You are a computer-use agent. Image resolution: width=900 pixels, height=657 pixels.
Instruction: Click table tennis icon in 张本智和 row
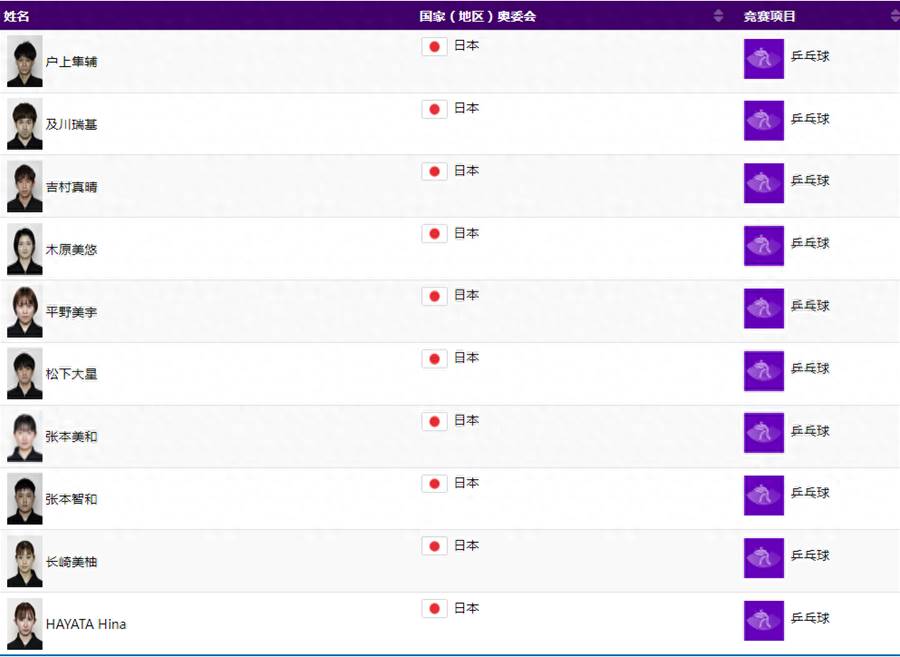764,495
